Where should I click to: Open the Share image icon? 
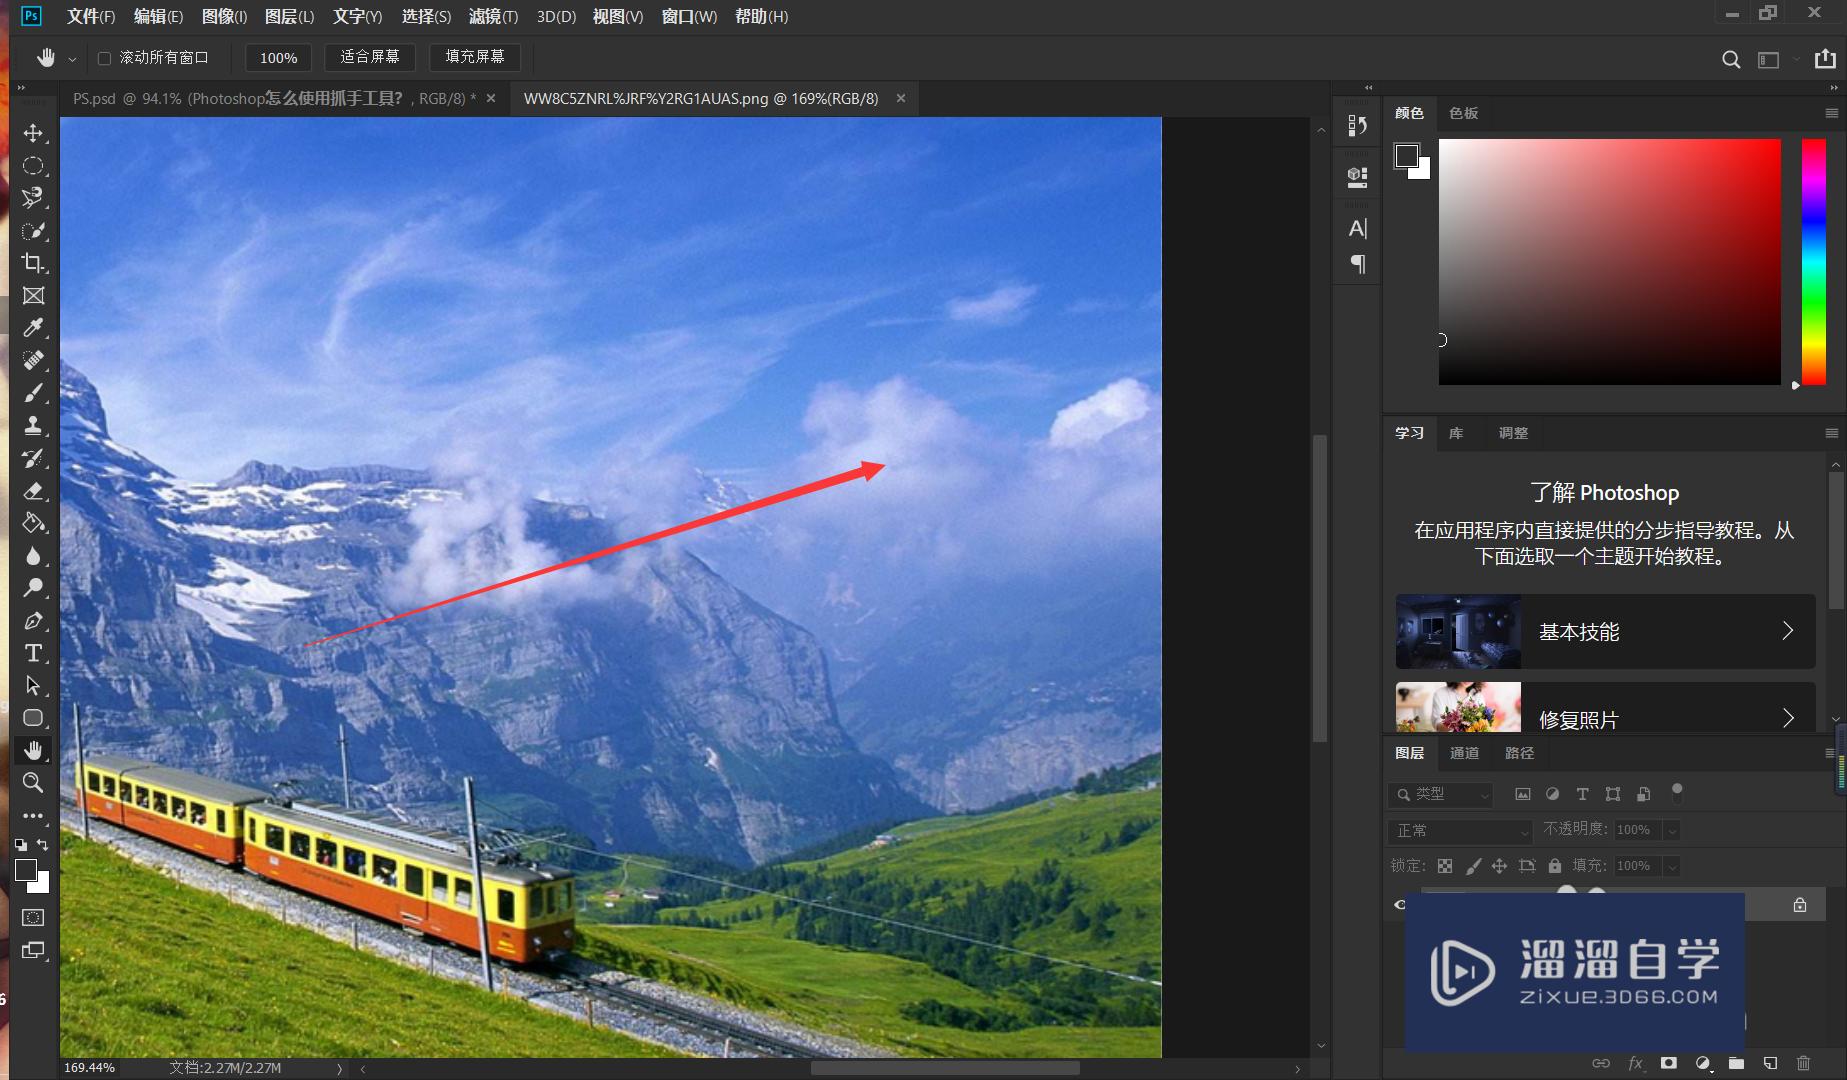click(x=1825, y=59)
